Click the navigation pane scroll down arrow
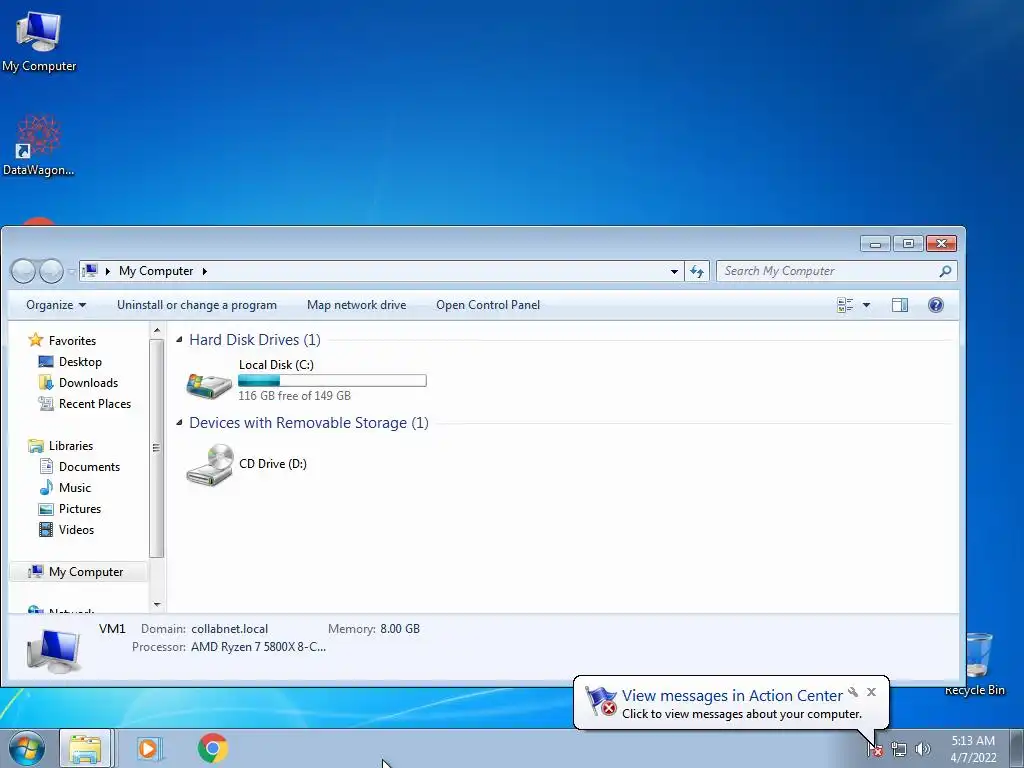This screenshot has height=768, width=1024. pos(157,605)
